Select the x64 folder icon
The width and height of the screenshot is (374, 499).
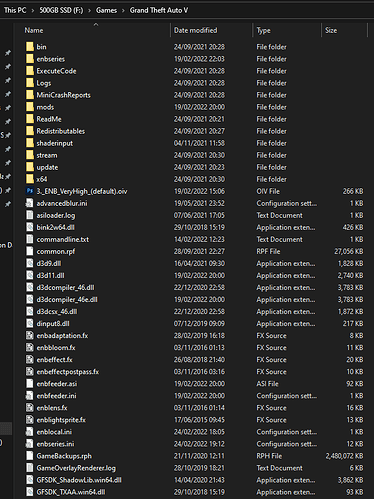30,179
